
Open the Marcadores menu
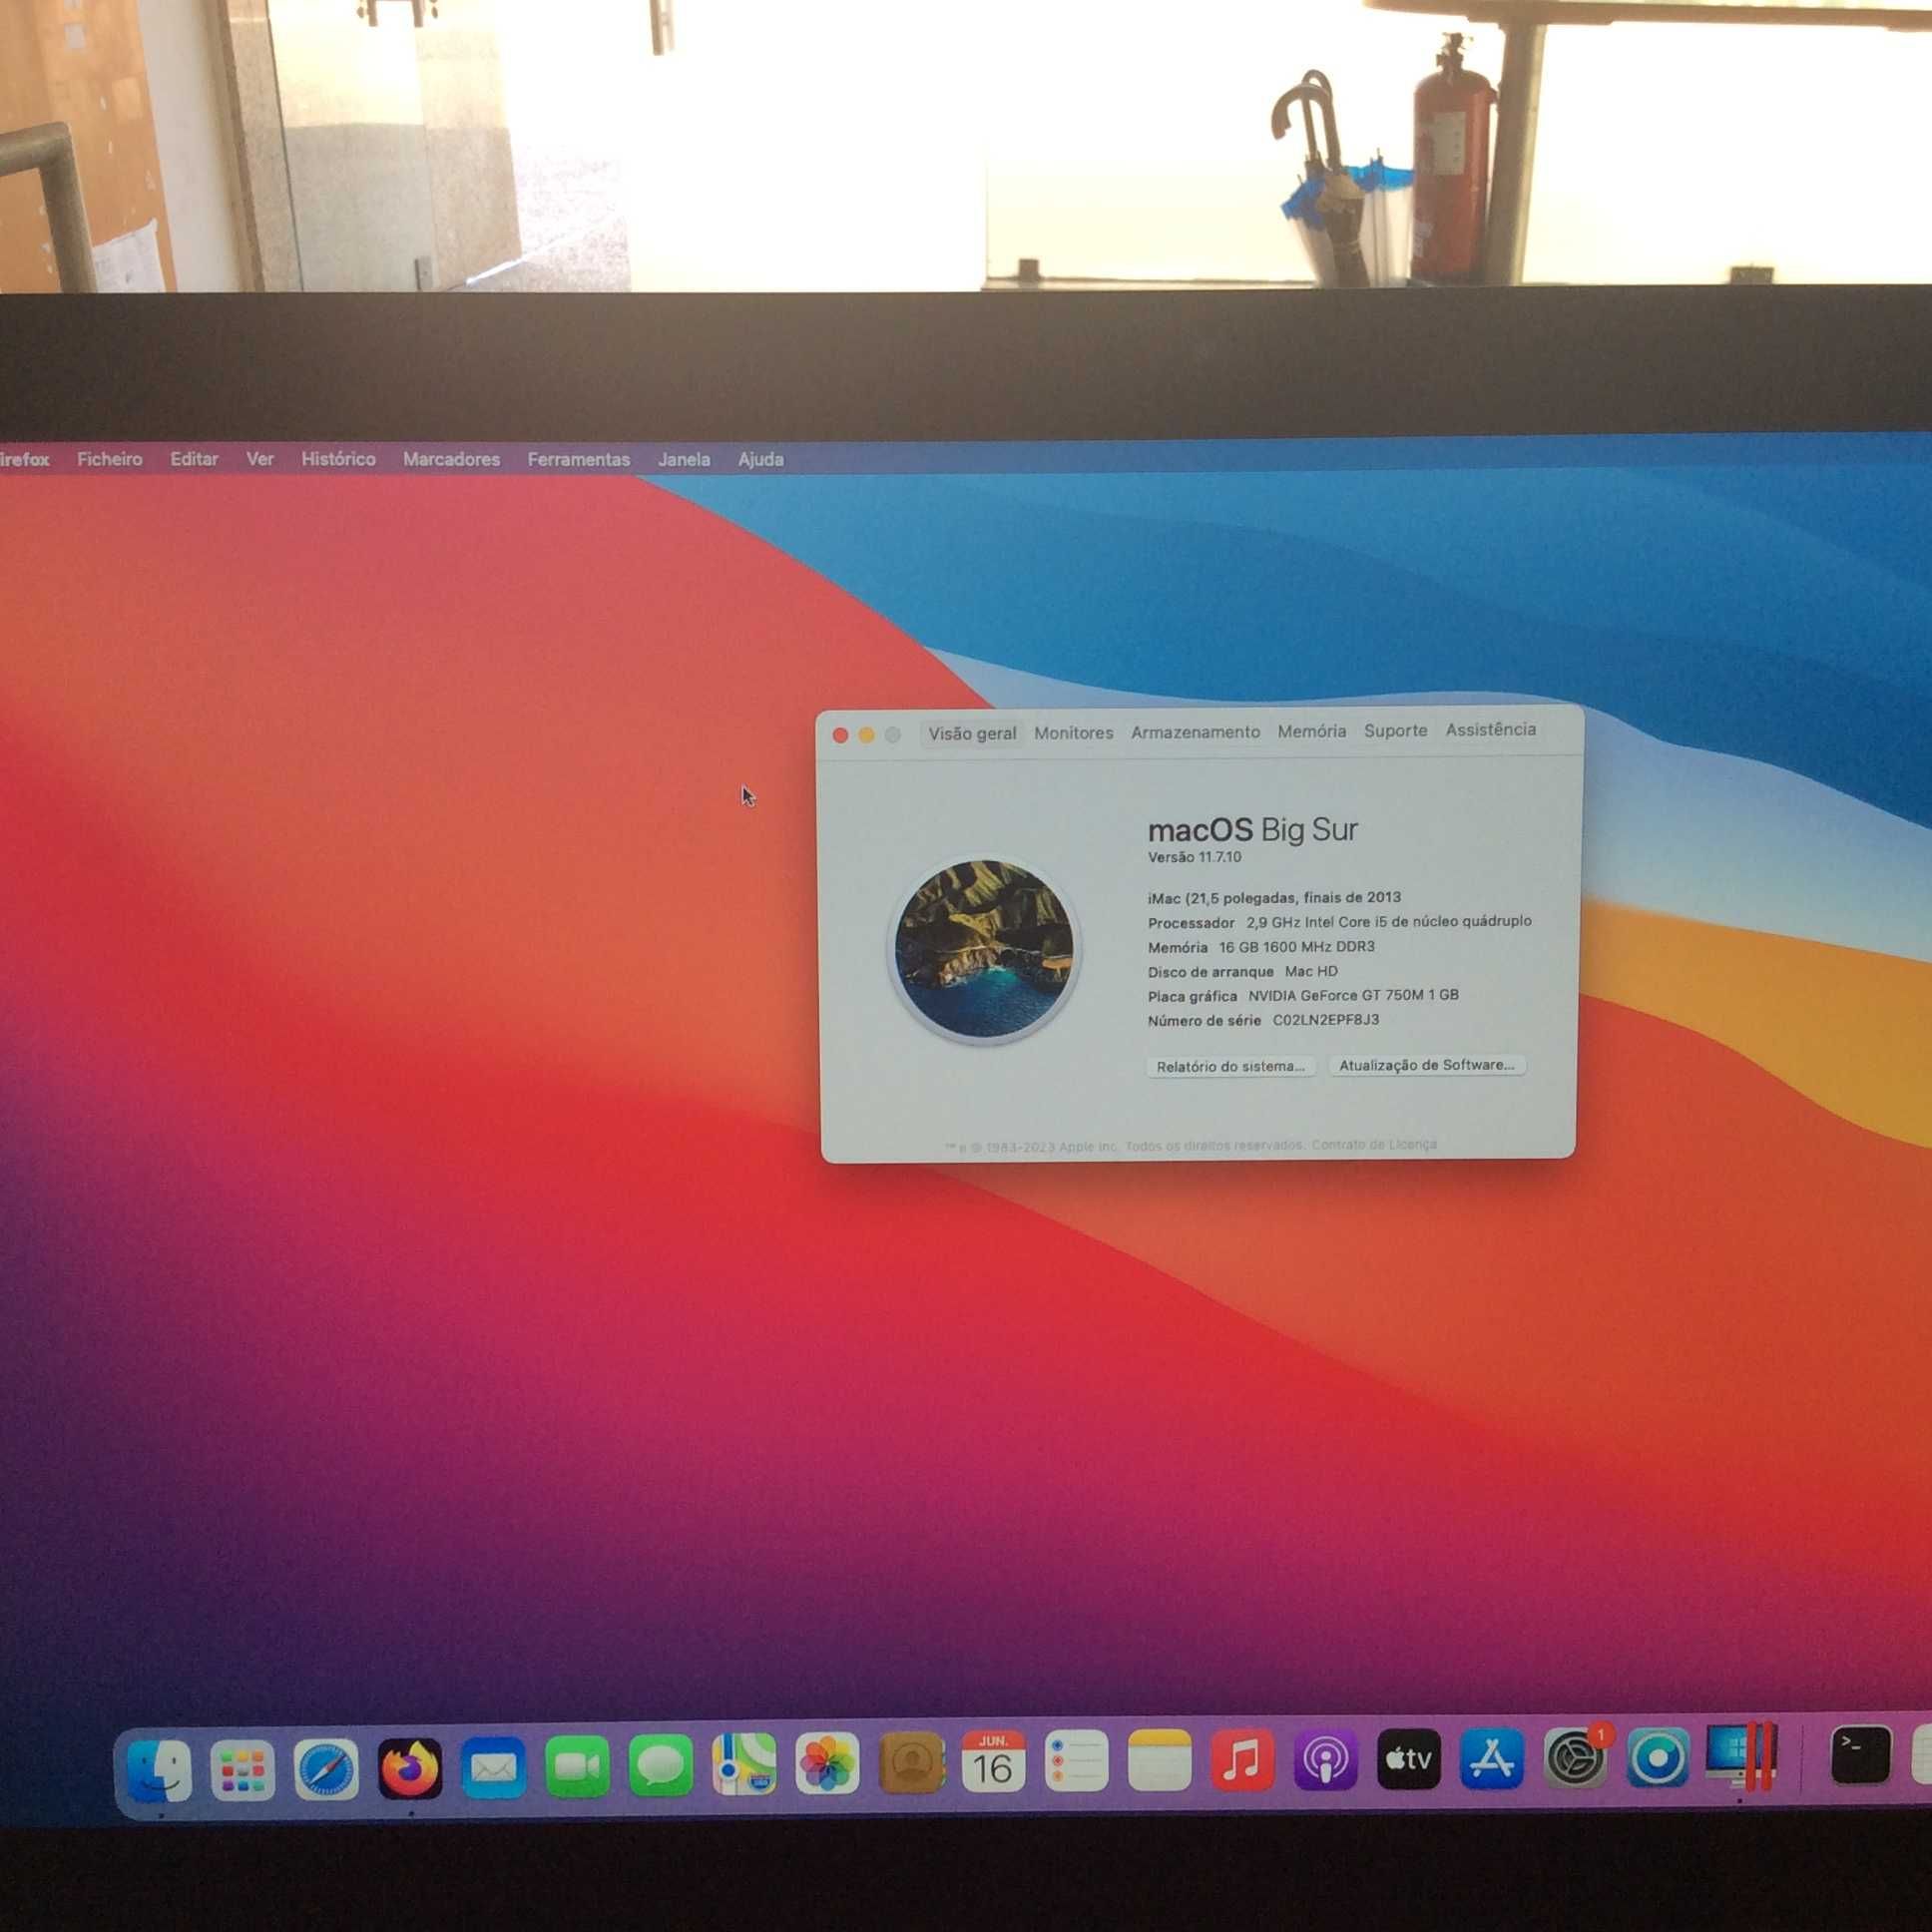coord(452,459)
